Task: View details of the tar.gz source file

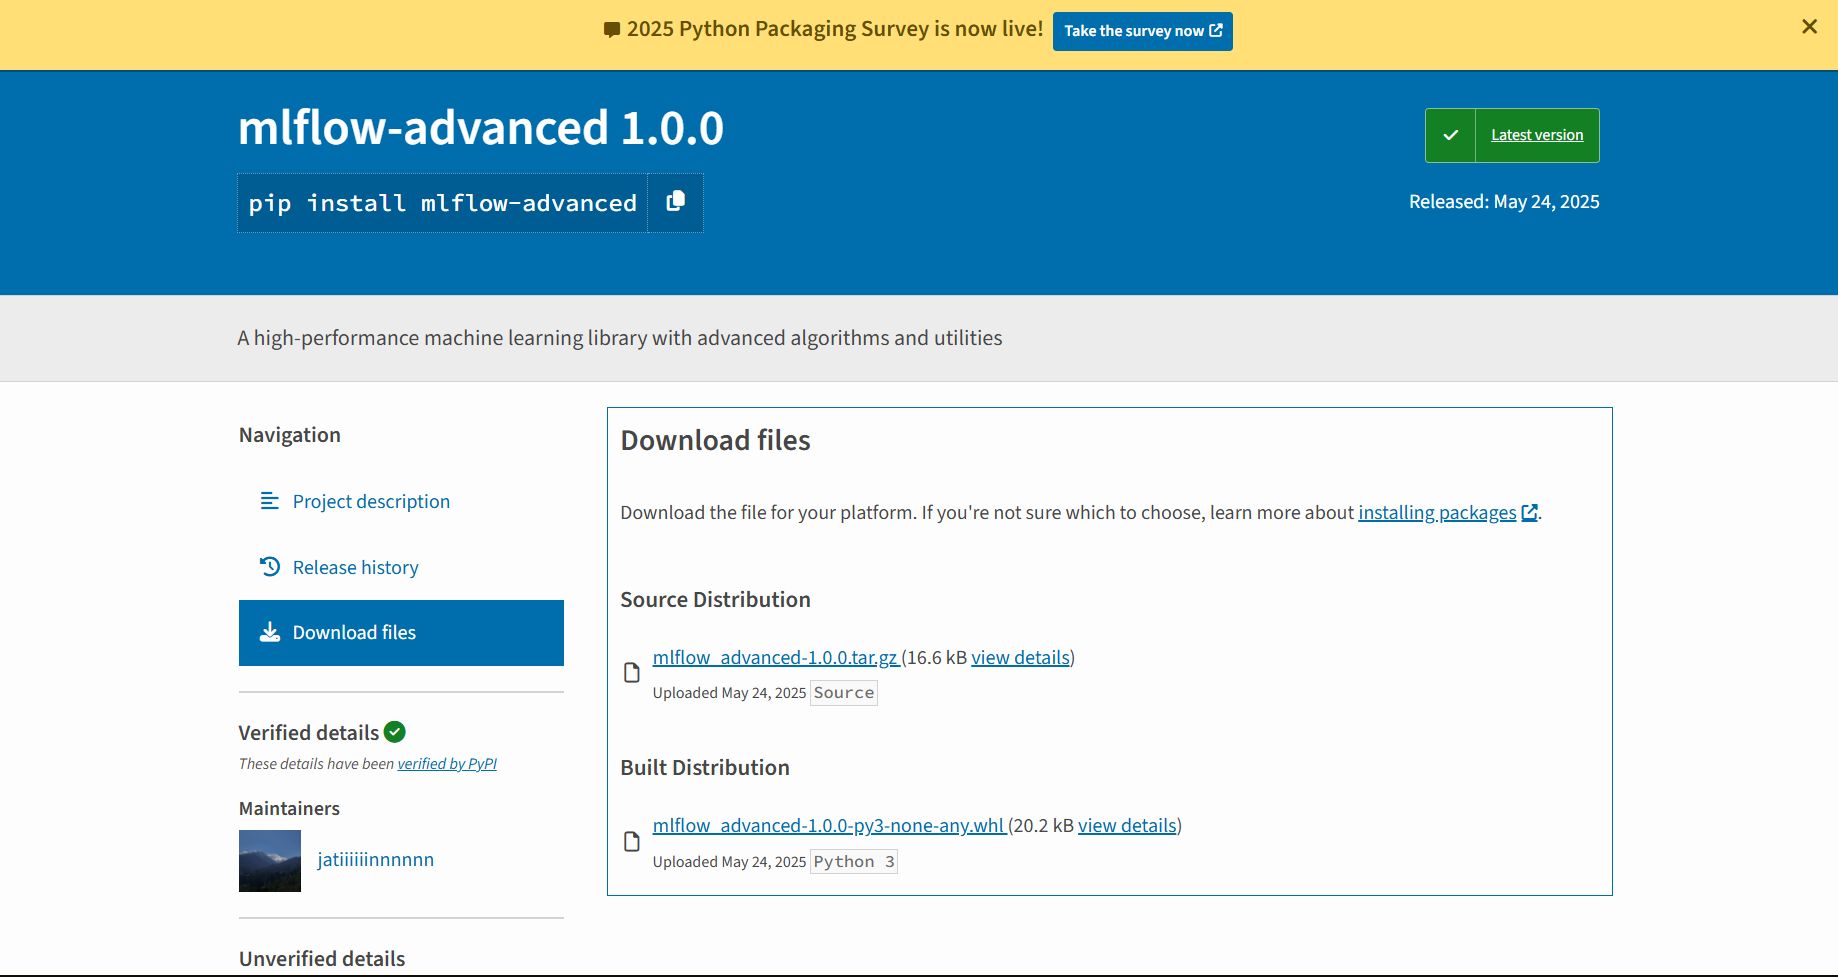Action: click(1020, 658)
